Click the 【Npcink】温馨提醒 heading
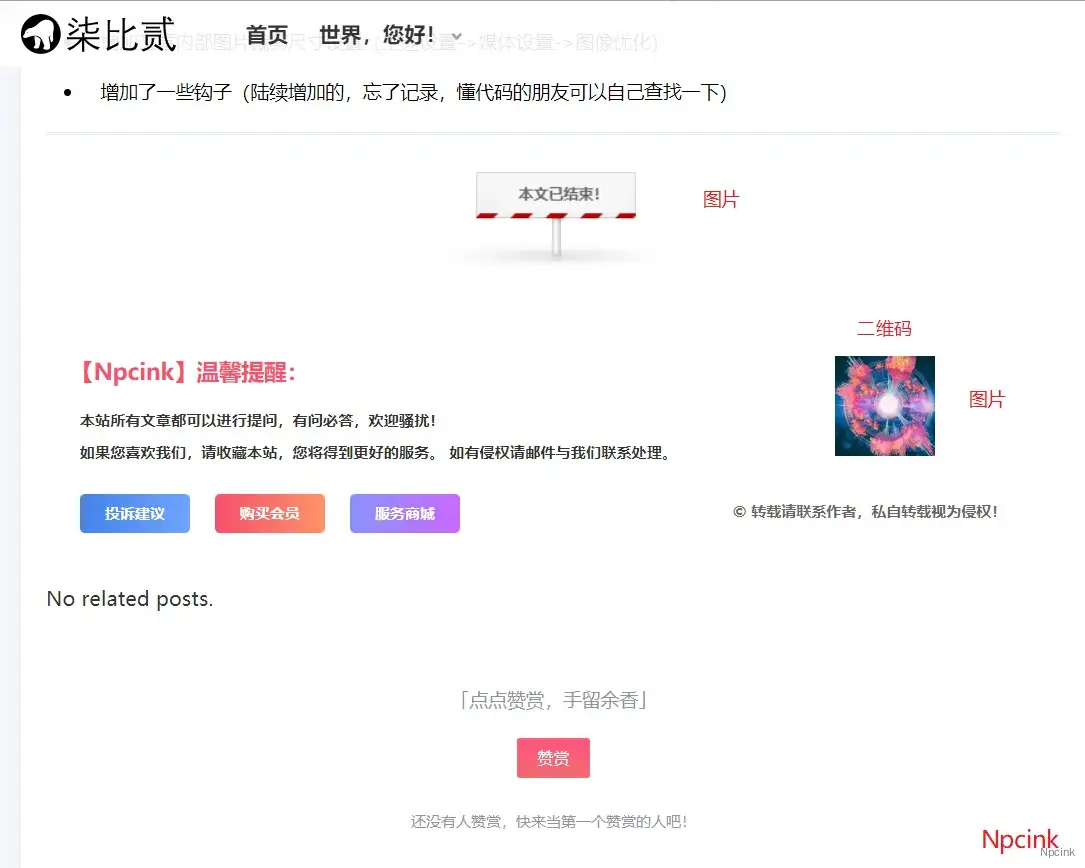The height and width of the screenshot is (868, 1085). pyautogui.click(x=187, y=373)
